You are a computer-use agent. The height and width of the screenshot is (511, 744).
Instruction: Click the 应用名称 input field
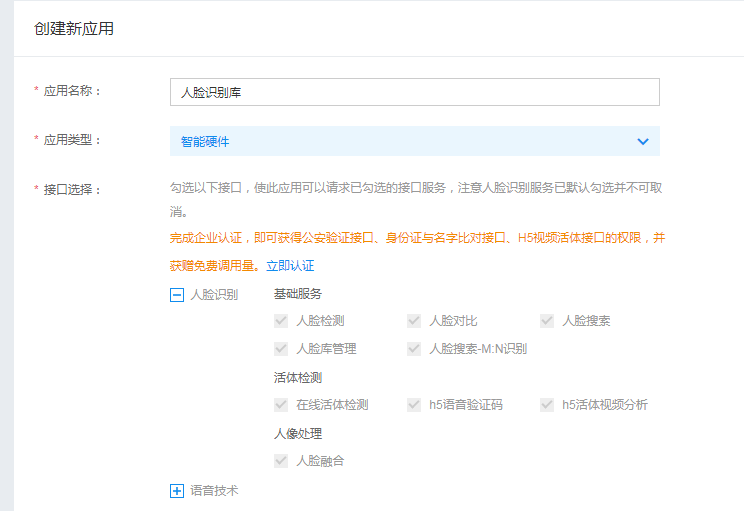[414, 92]
